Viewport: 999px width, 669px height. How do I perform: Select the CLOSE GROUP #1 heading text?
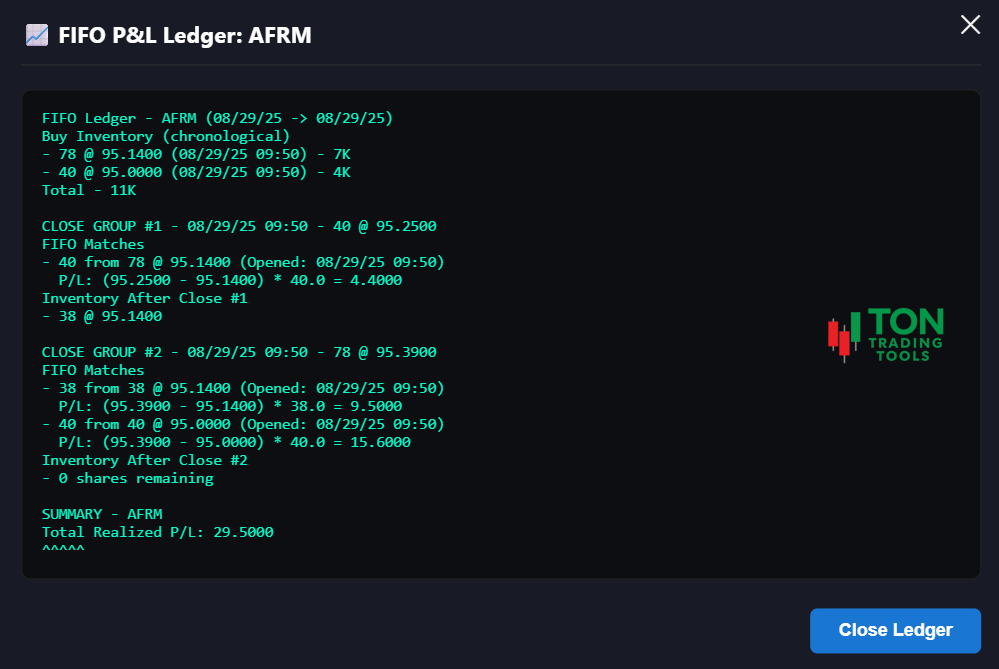pyautogui.click(x=238, y=226)
